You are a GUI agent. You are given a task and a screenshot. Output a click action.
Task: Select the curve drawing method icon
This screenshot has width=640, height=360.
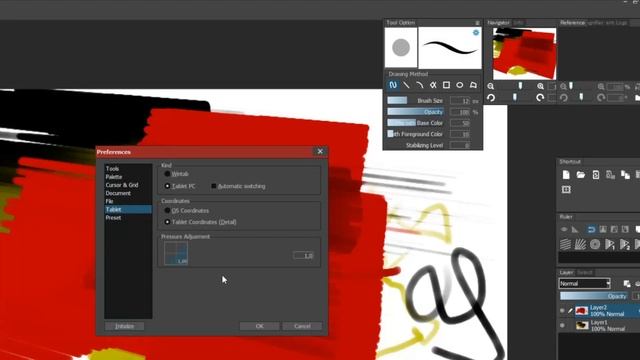(420, 85)
